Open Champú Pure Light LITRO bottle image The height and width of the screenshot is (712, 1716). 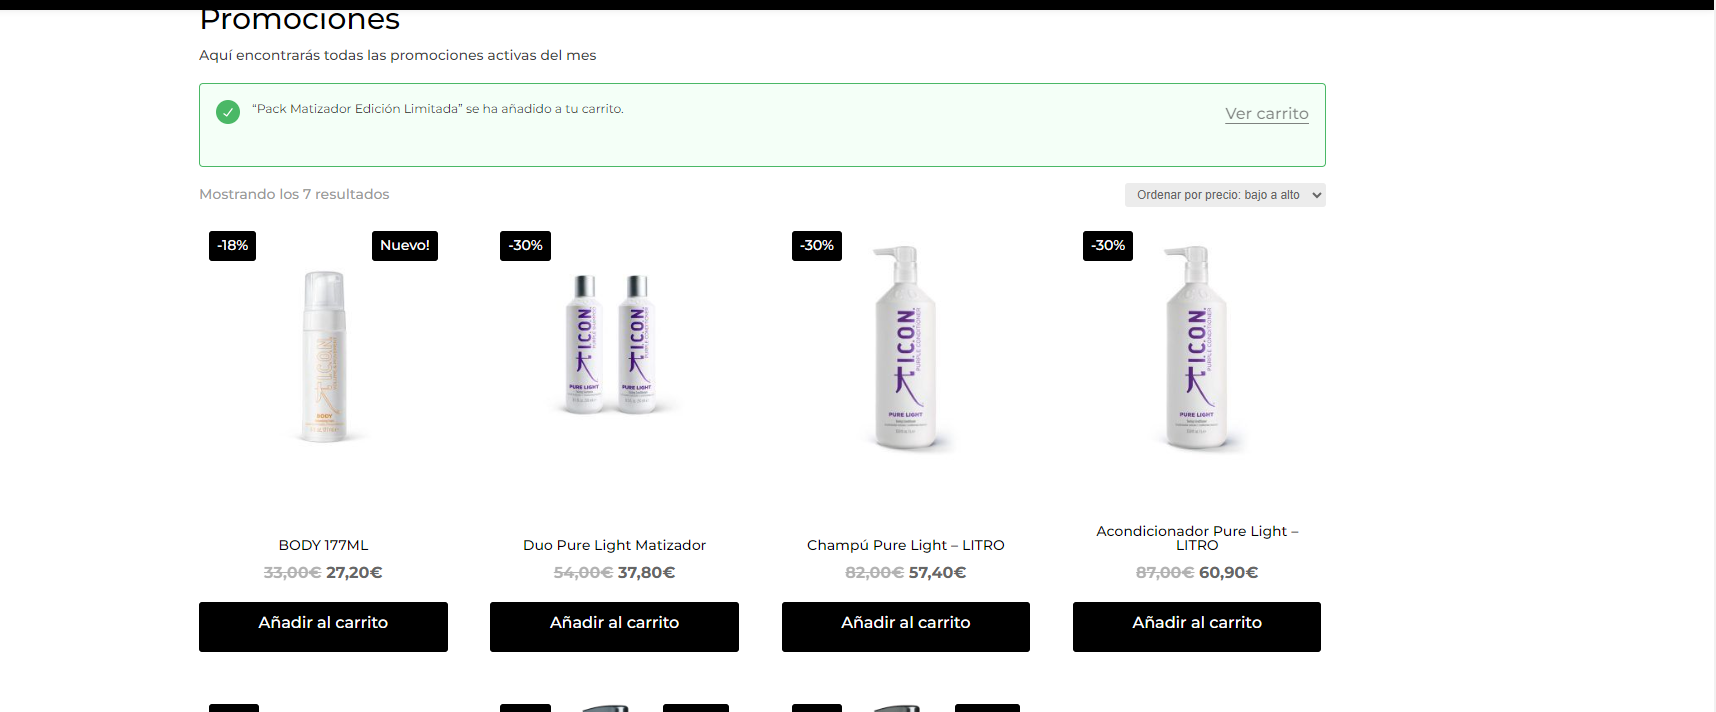906,347
